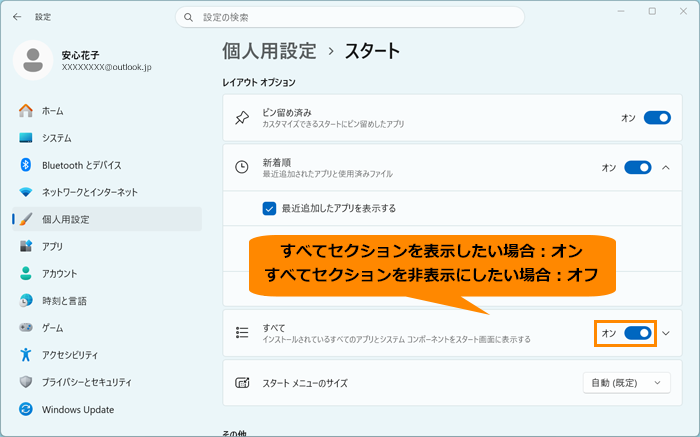This screenshot has height=437, width=700.
Task: Click the アクセシビリティ figure icon
Action: [26, 355]
